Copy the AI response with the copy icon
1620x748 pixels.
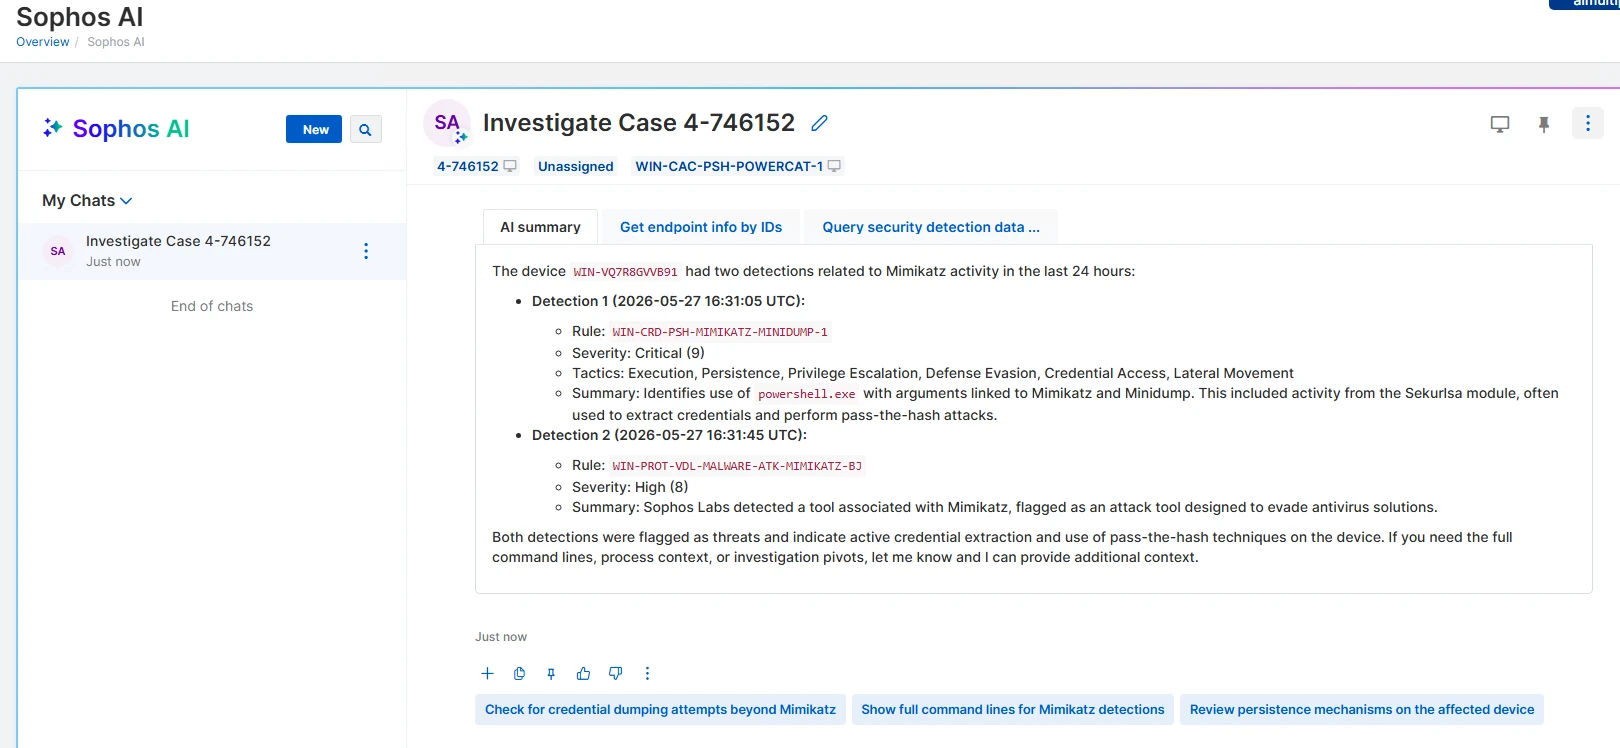click(x=519, y=673)
